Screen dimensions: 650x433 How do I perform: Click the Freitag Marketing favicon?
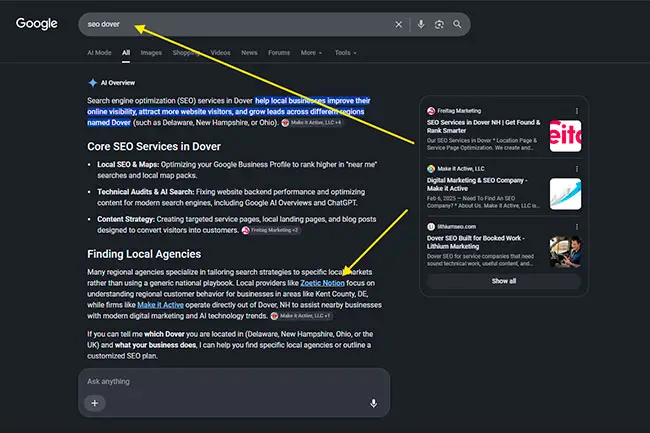(431, 111)
